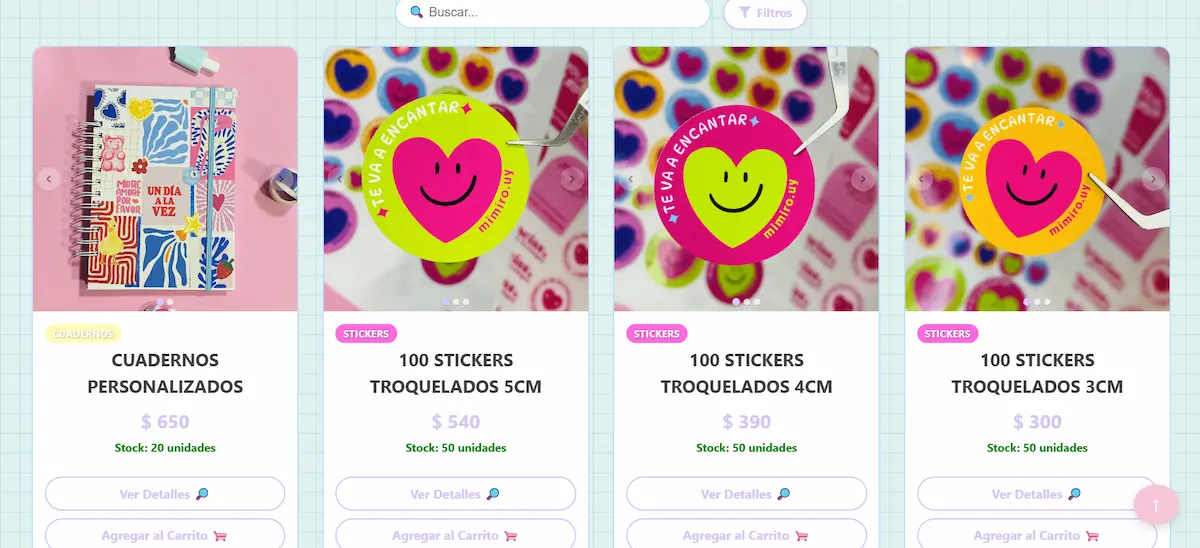Select second carousel dot on 4CM stickers
This screenshot has height=548, width=1200.
pyautogui.click(x=746, y=301)
